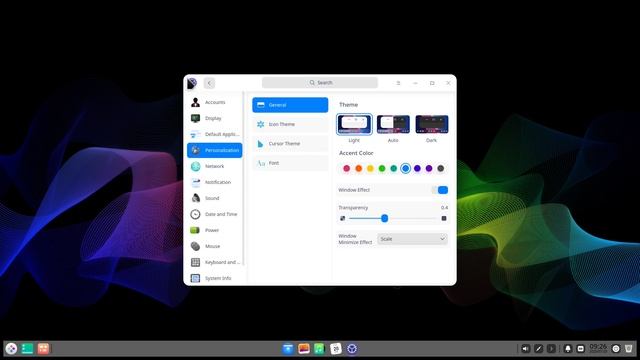Click the power button in the dock
640x360 pixels.
pyautogui.click(x=616, y=349)
